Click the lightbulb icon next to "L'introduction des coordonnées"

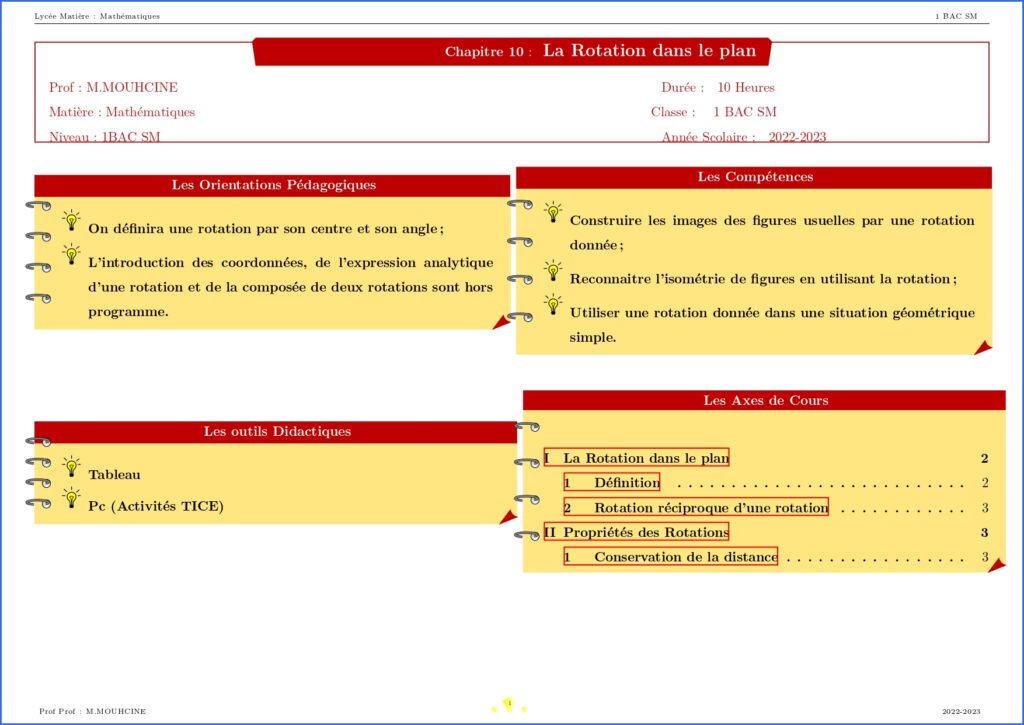pos(71,254)
